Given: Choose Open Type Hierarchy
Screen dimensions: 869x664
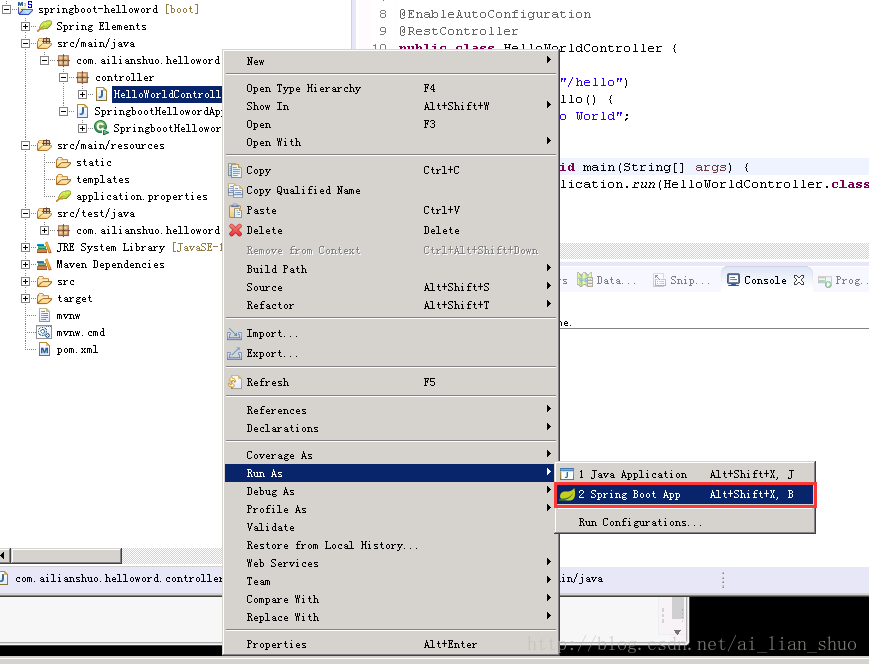Looking at the screenshot, I should (x=391, y=88).
